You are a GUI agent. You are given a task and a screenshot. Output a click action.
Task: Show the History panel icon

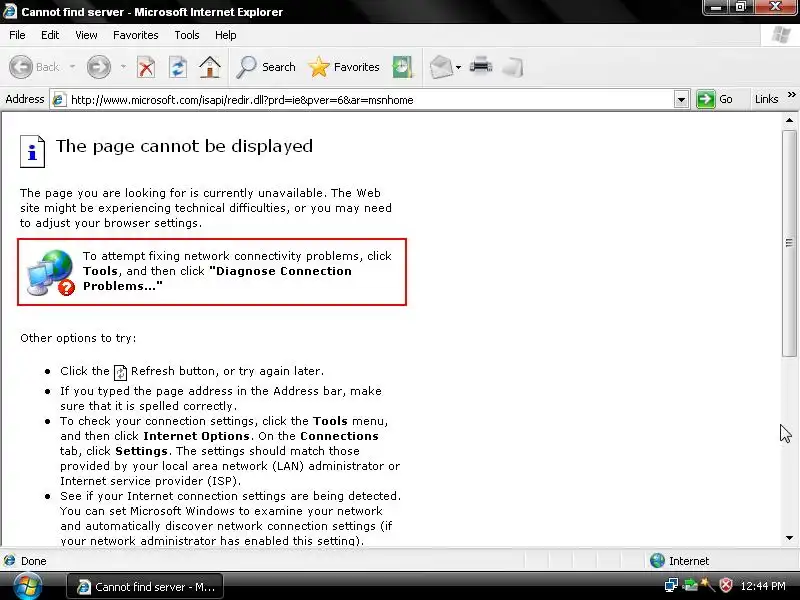[402, 67]
